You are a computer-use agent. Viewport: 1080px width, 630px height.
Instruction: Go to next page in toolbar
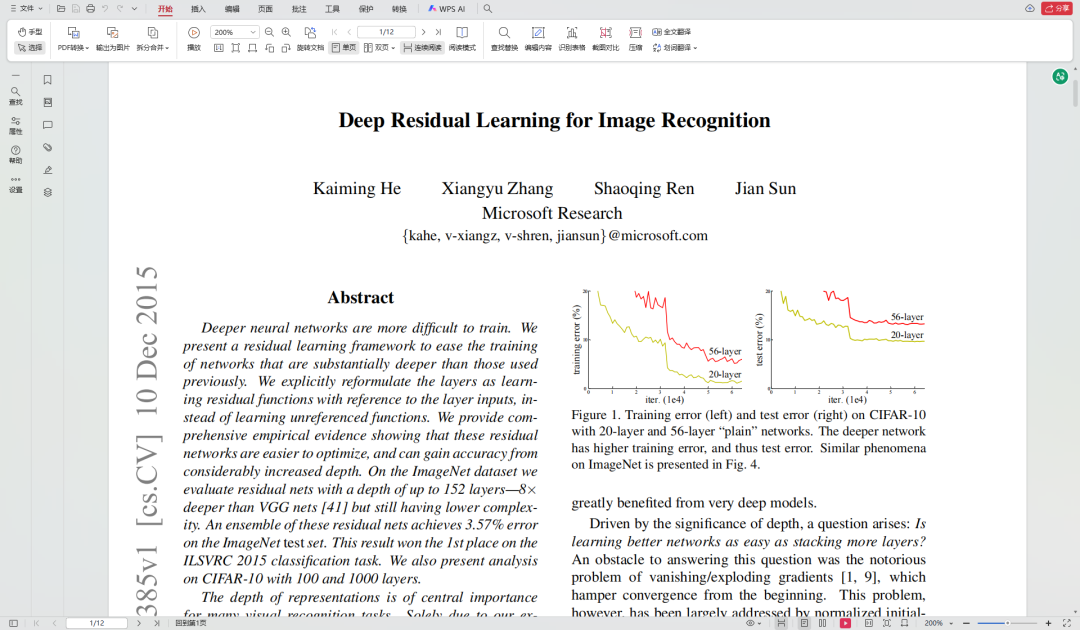(x=424, y=32)
